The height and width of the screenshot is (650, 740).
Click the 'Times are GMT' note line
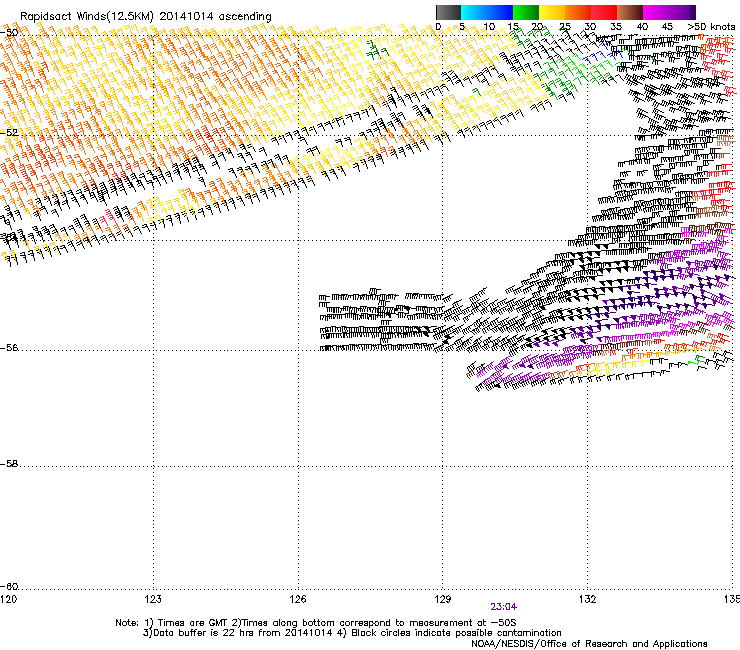[316, 623]
